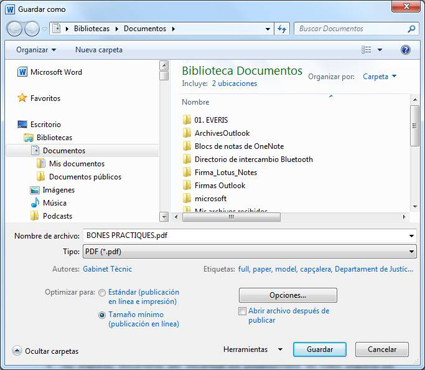425x370 pixels.
Task: Click file list scroll down arrow
Action: pyautogui.click(x=415, y=206)
